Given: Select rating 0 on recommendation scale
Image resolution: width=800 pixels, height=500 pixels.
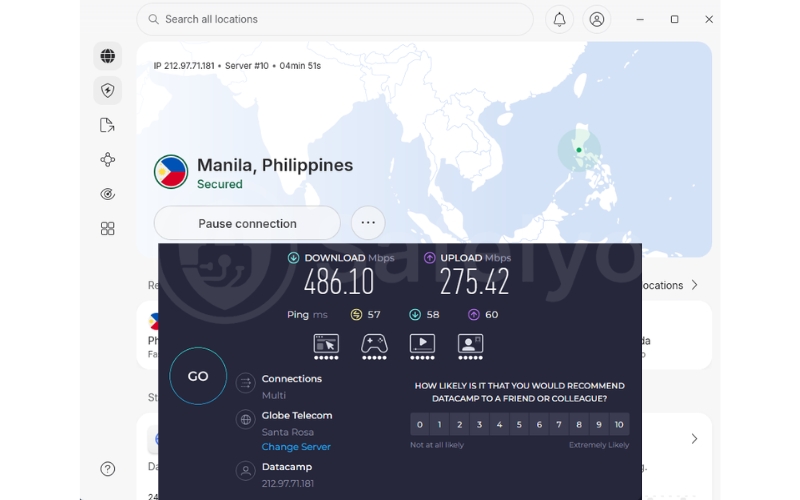Looking at the screenshot, I should coord(420,424).
